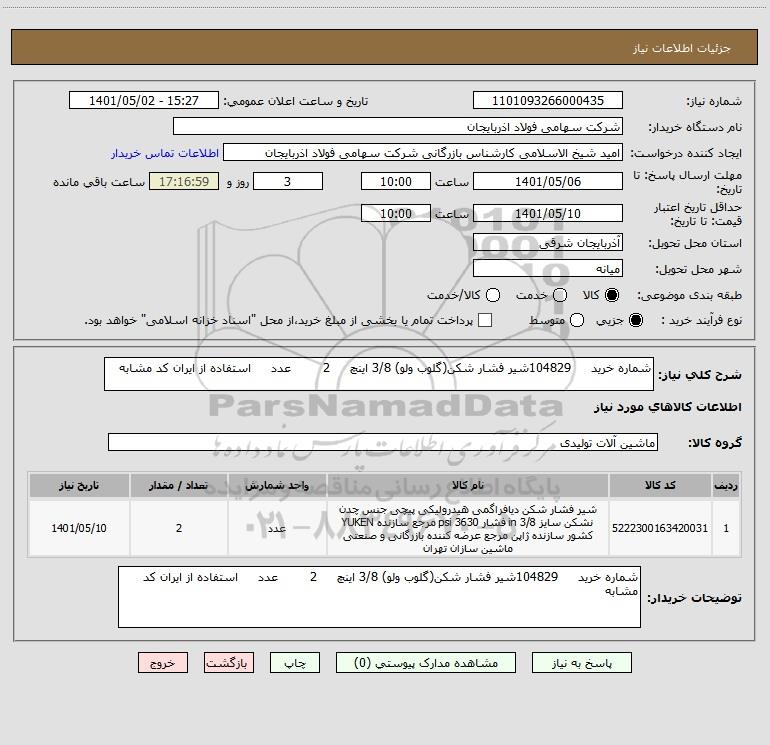The image size is (770, 745).
Task: Click the کد کالا column header
Action: tap(660, 485)
